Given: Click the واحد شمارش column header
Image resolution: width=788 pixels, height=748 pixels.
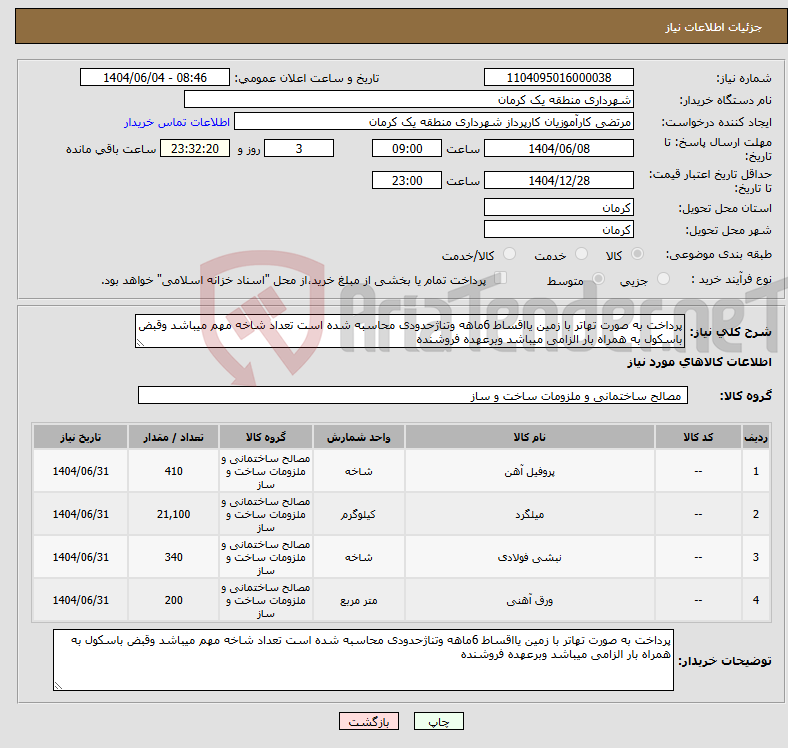Looking at the screenshot, I should (x=358, y=437).
